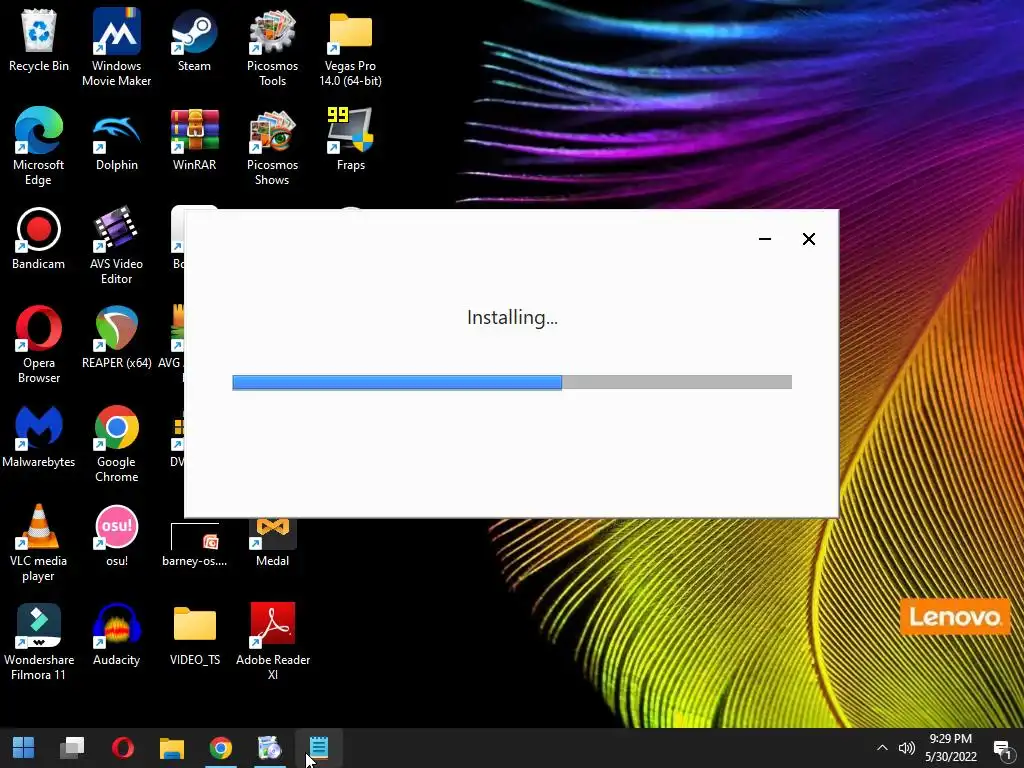Open Task View from the taskbar

pos(72,748)
